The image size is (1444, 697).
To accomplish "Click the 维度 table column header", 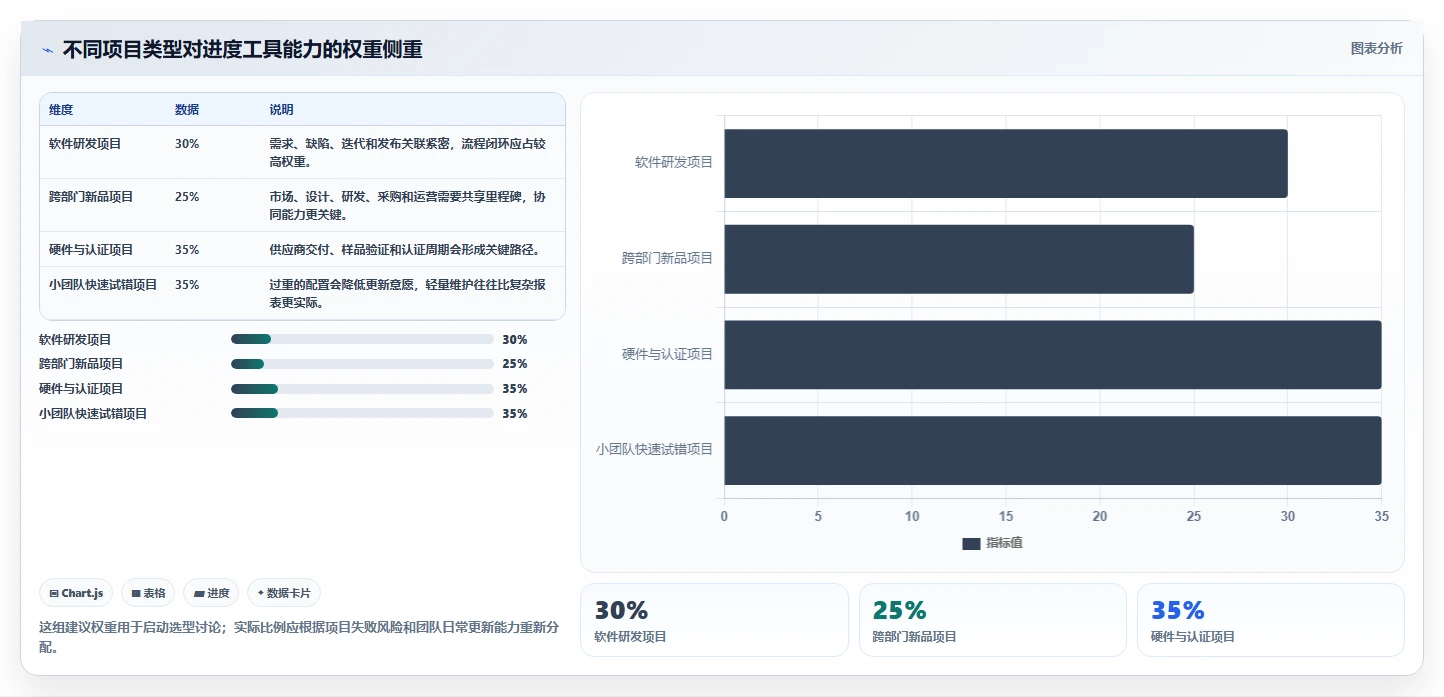I will pos(61,110).
